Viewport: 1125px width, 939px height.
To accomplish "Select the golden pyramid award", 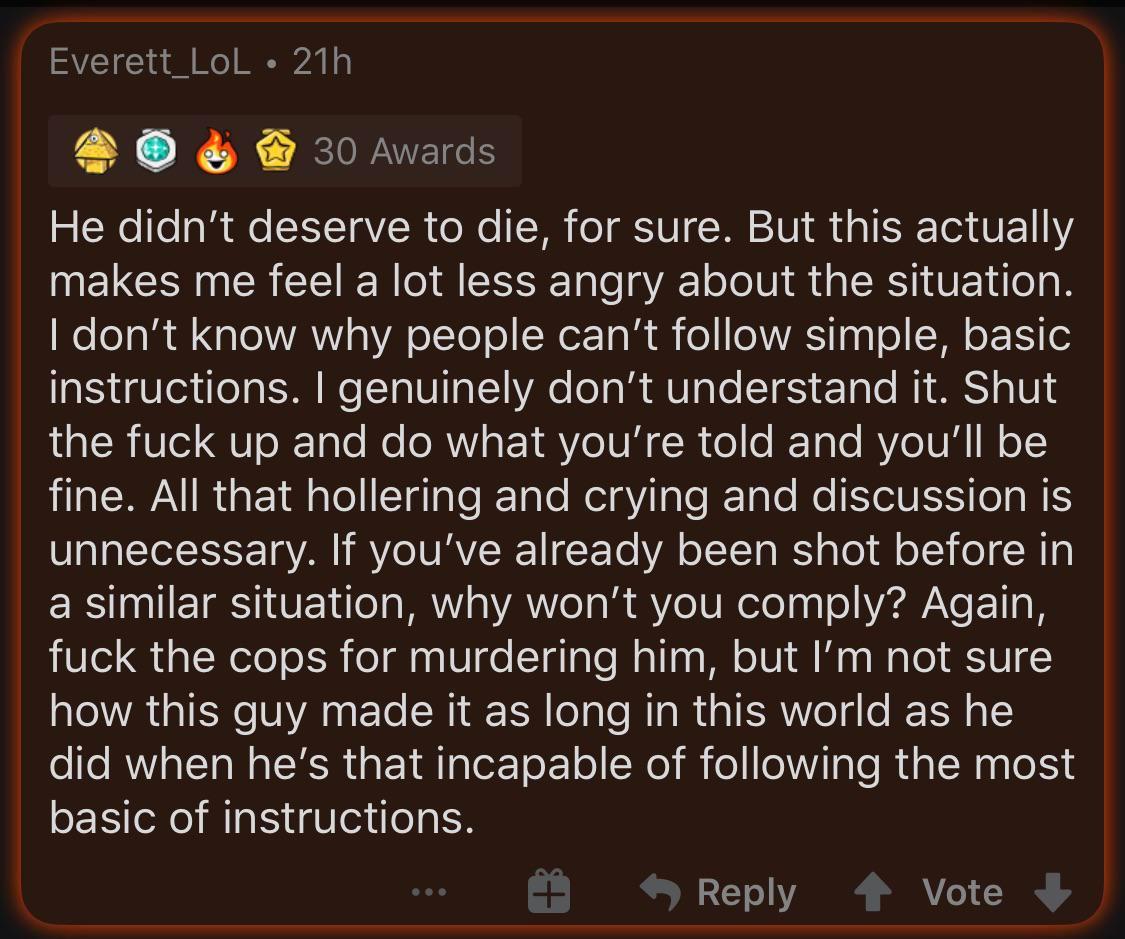I will tap(95, 151).
